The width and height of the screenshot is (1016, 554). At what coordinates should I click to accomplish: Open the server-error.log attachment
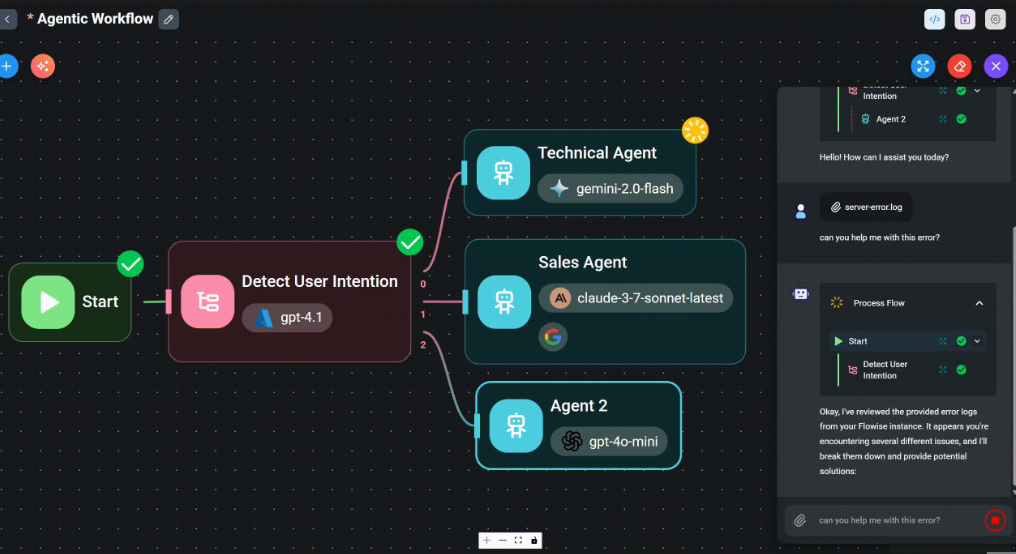pyautogui.click(x=866, y=207)
